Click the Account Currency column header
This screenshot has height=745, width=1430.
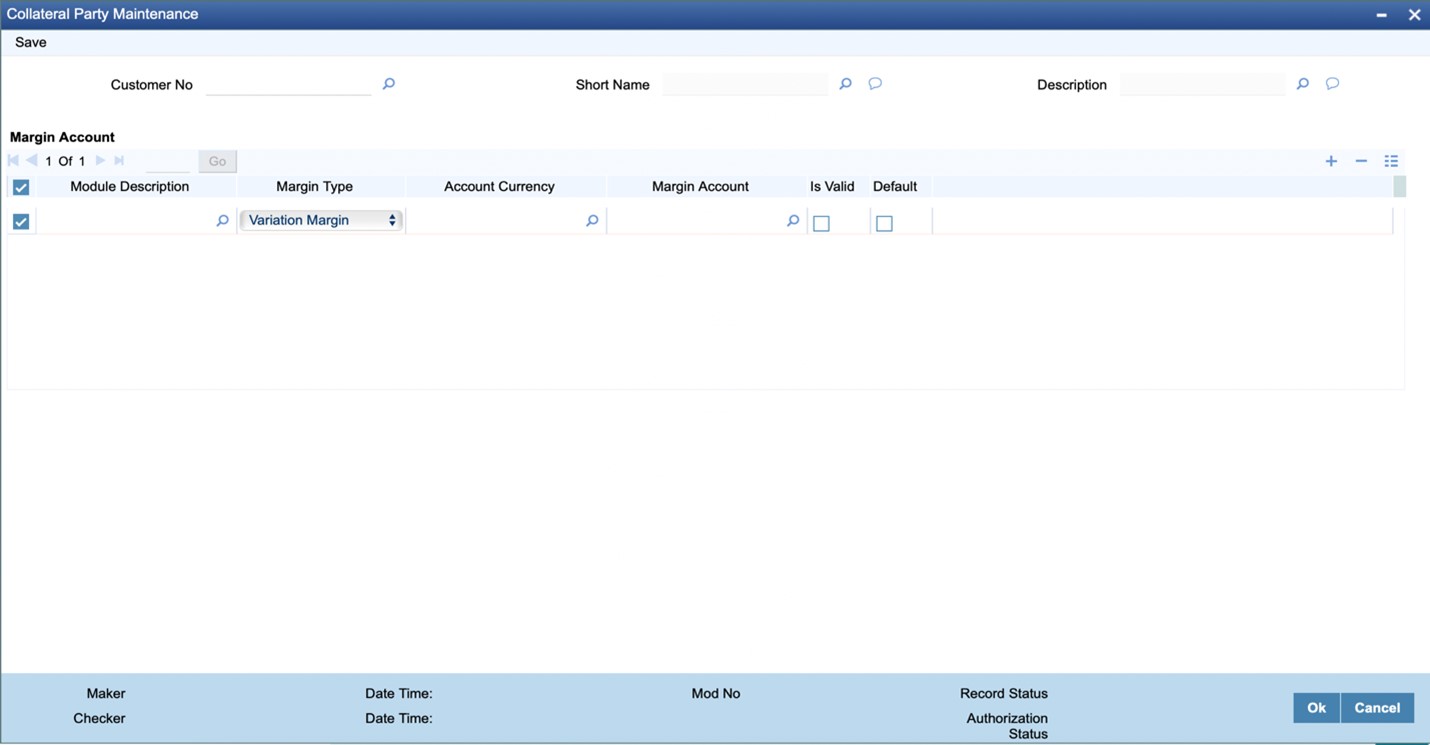[499, 187]
